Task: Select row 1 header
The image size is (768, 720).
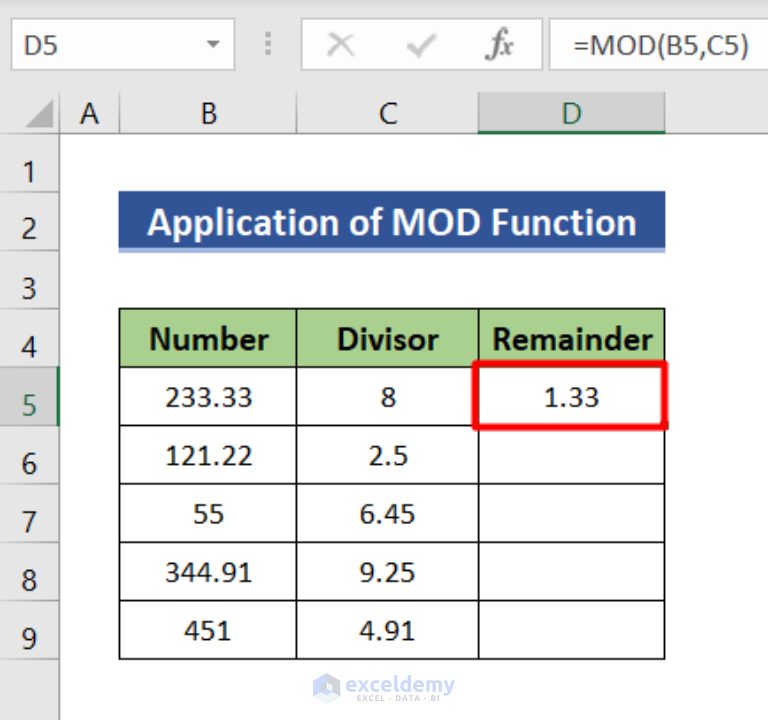Action: pos(29,163)
